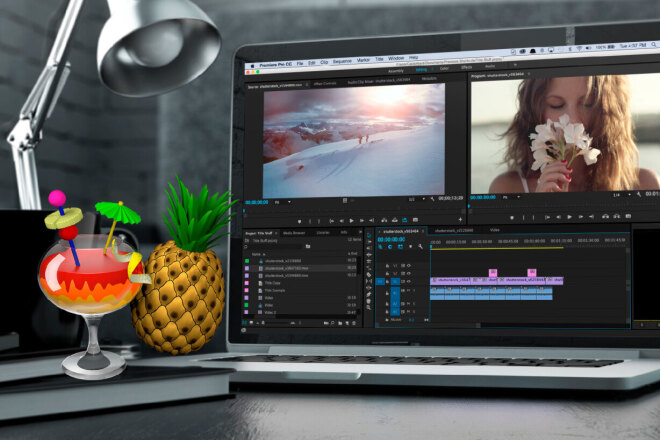The image size is (660, 440).
Task: Step forward one frame in Program monitor
Action: [x=580, y=217]
